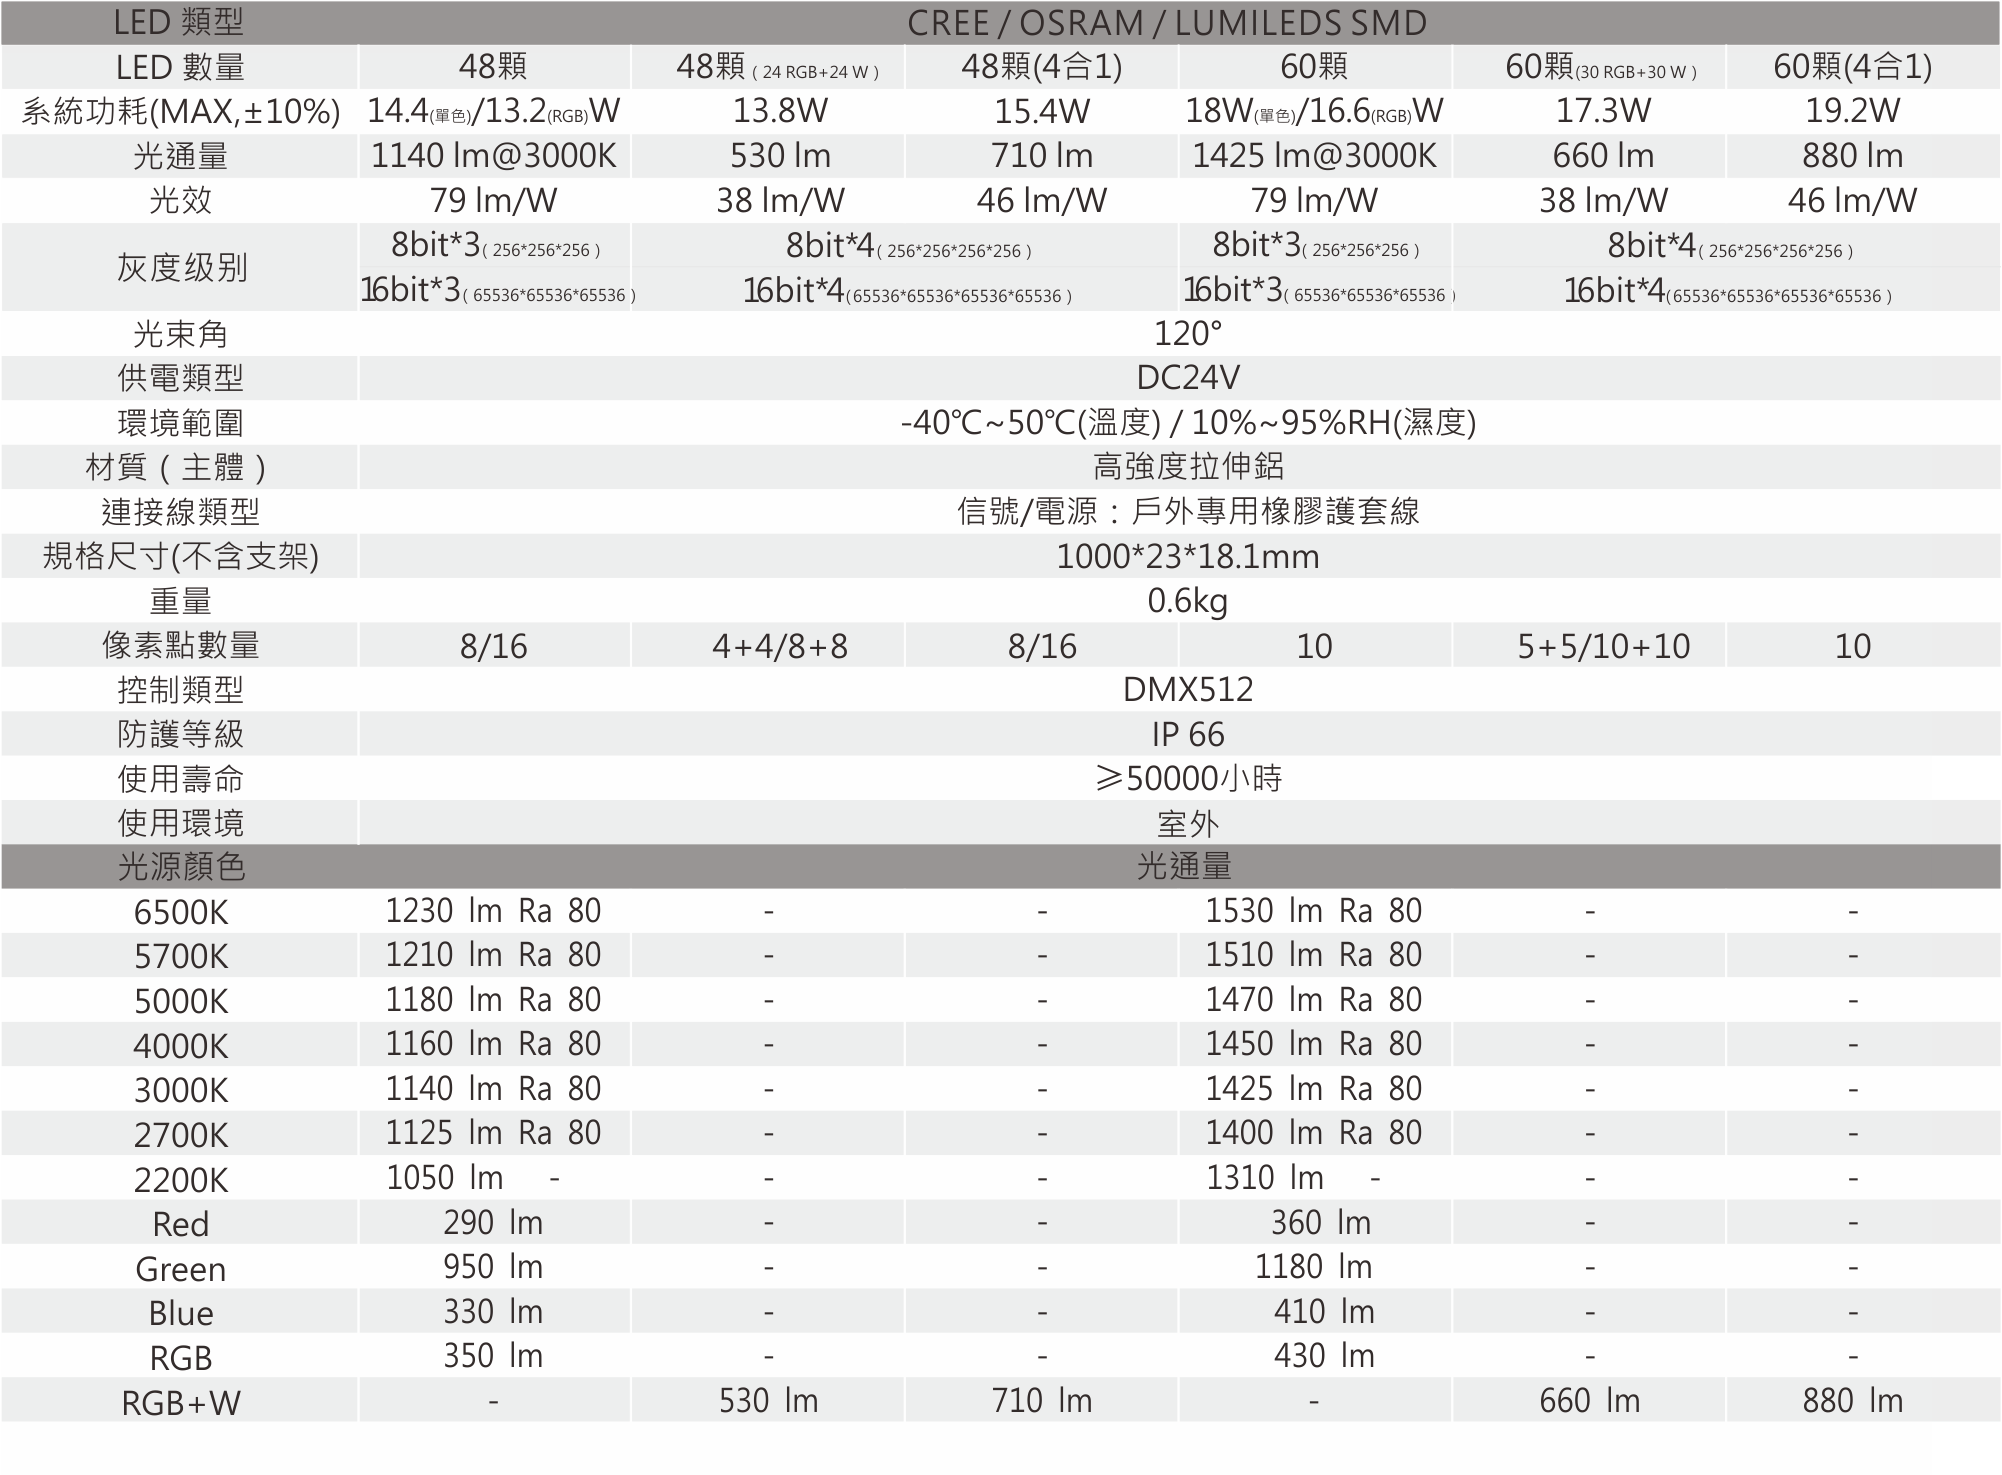Click the IP 66 protection rating

(1187, 735)
